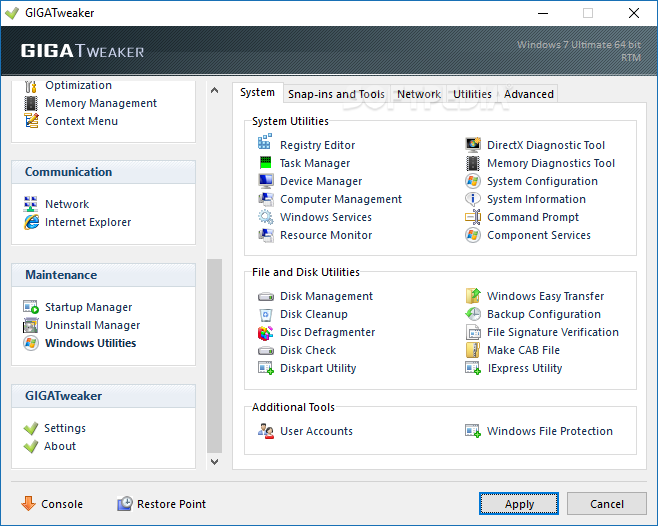Launch Device Manager text link
Viewport: 658px width, 526px height.
321,181
